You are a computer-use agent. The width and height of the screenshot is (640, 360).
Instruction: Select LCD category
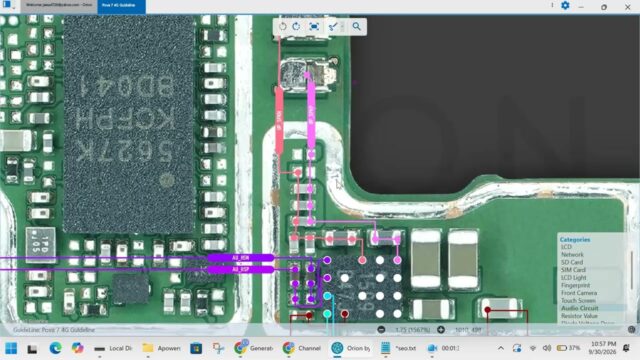point(567,247)
